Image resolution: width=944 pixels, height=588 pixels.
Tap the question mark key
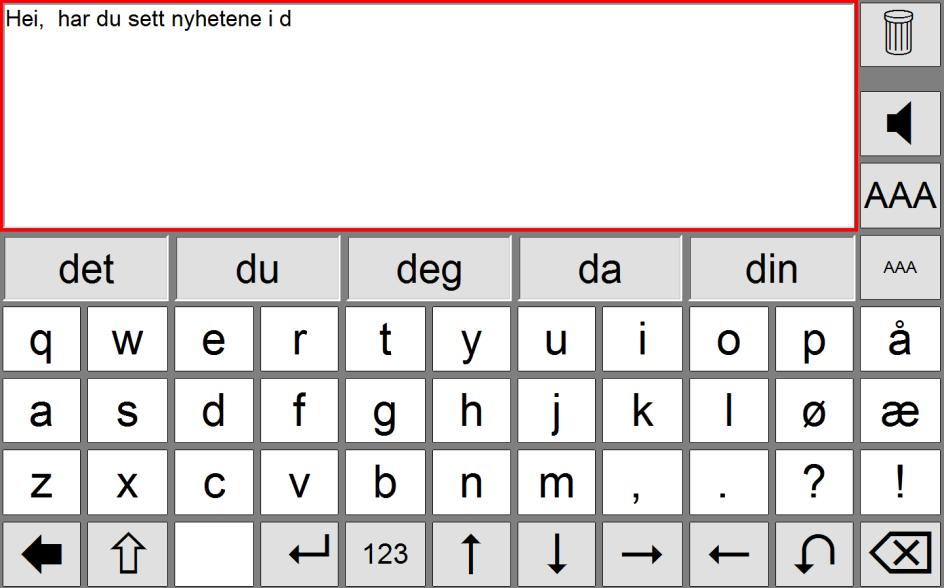click(814, 482)
